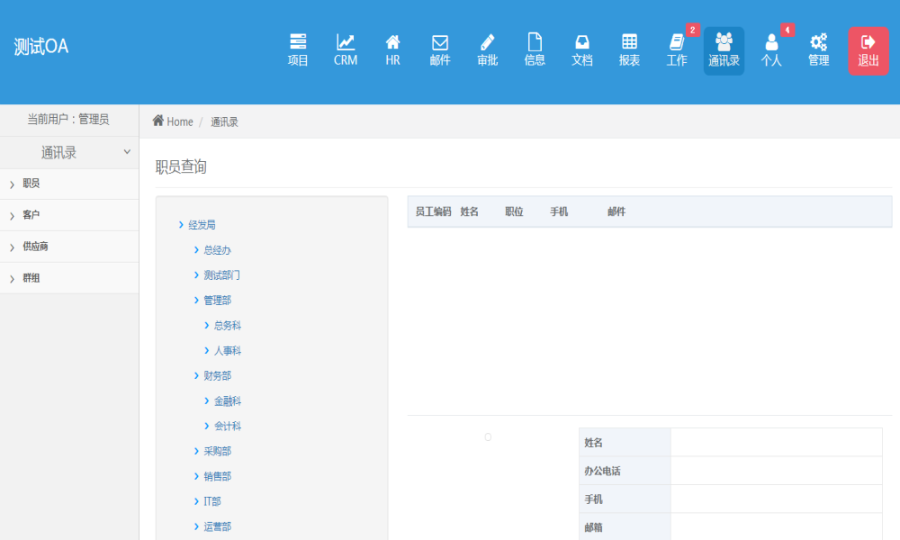Image resolution: width=900 pixels, height=540 pixels.
Task: Click the 职员查询 page heading
Action: pyautogui.click(x=181, y=167)
